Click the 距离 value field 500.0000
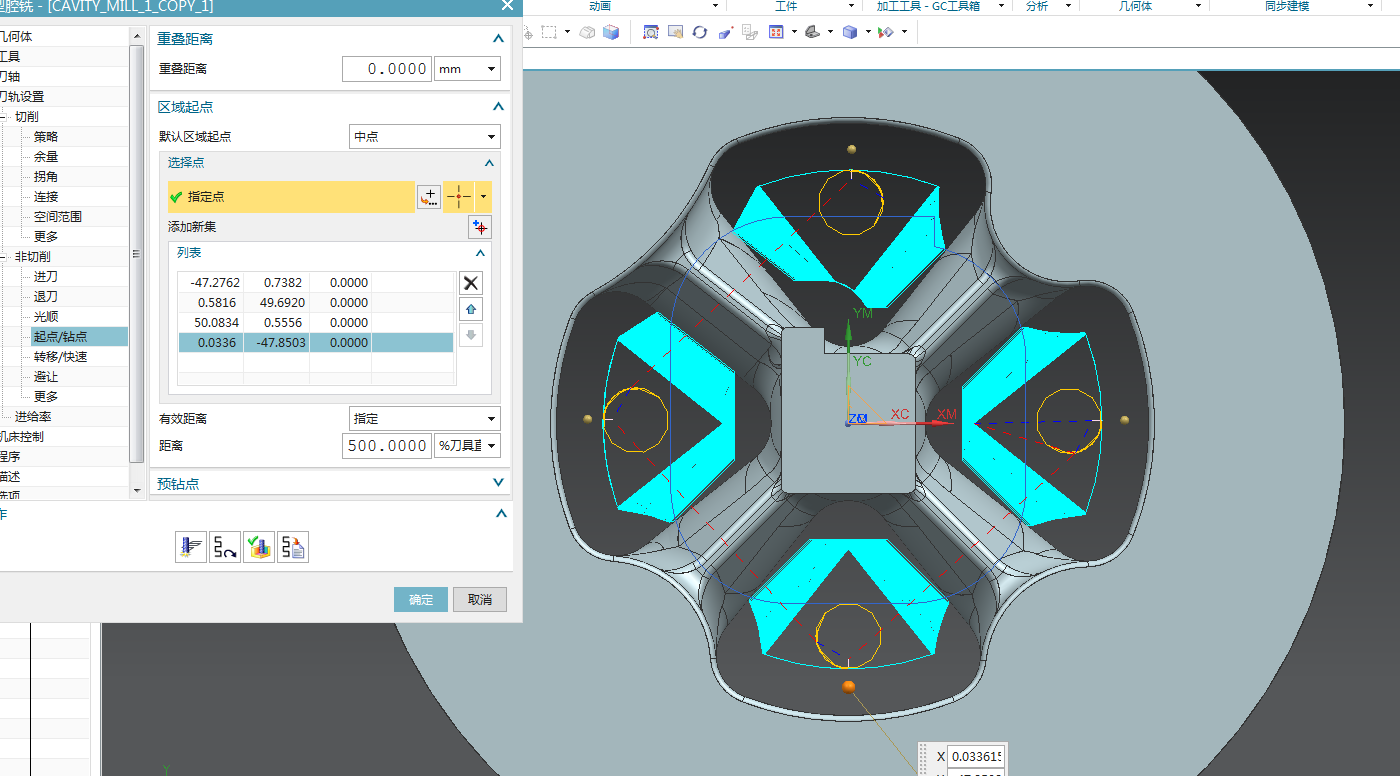 point(387,446)
